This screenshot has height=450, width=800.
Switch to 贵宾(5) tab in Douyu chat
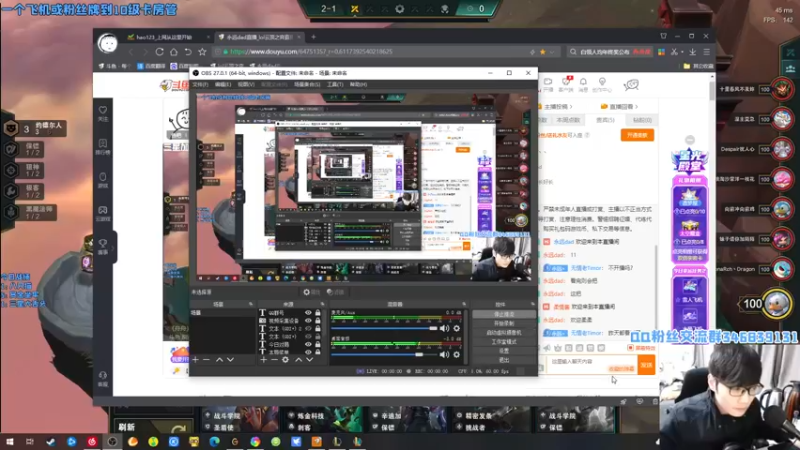coord(605,120)
